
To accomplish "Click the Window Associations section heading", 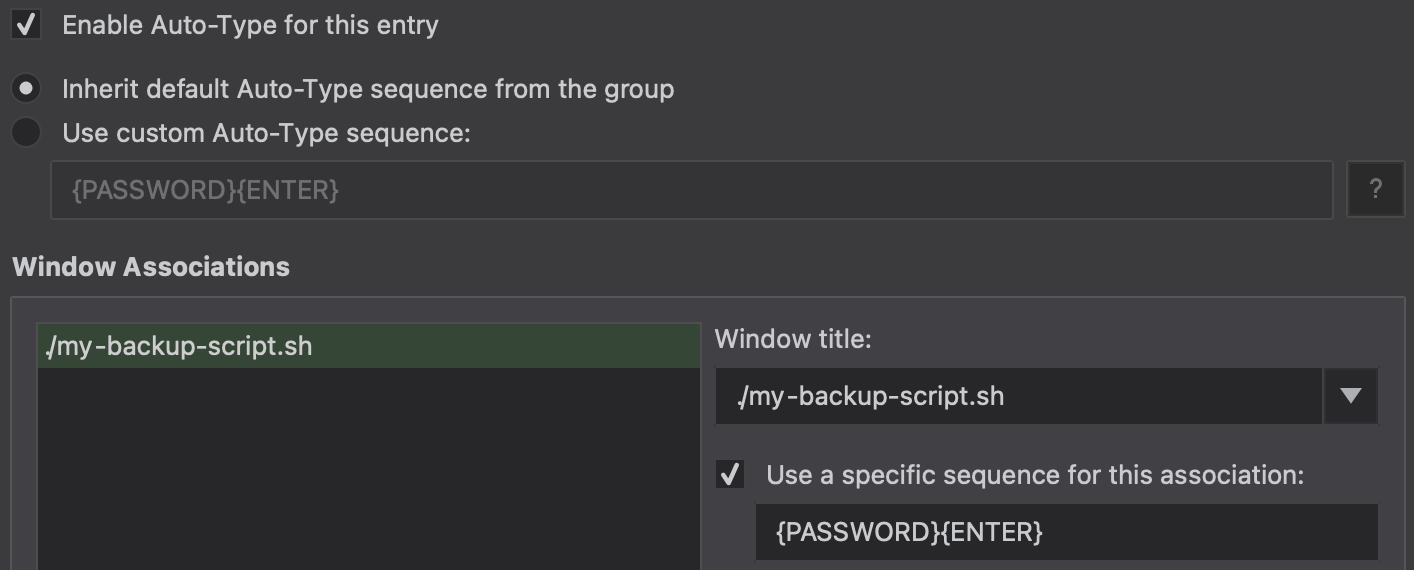I will click(x=151, y=267).
